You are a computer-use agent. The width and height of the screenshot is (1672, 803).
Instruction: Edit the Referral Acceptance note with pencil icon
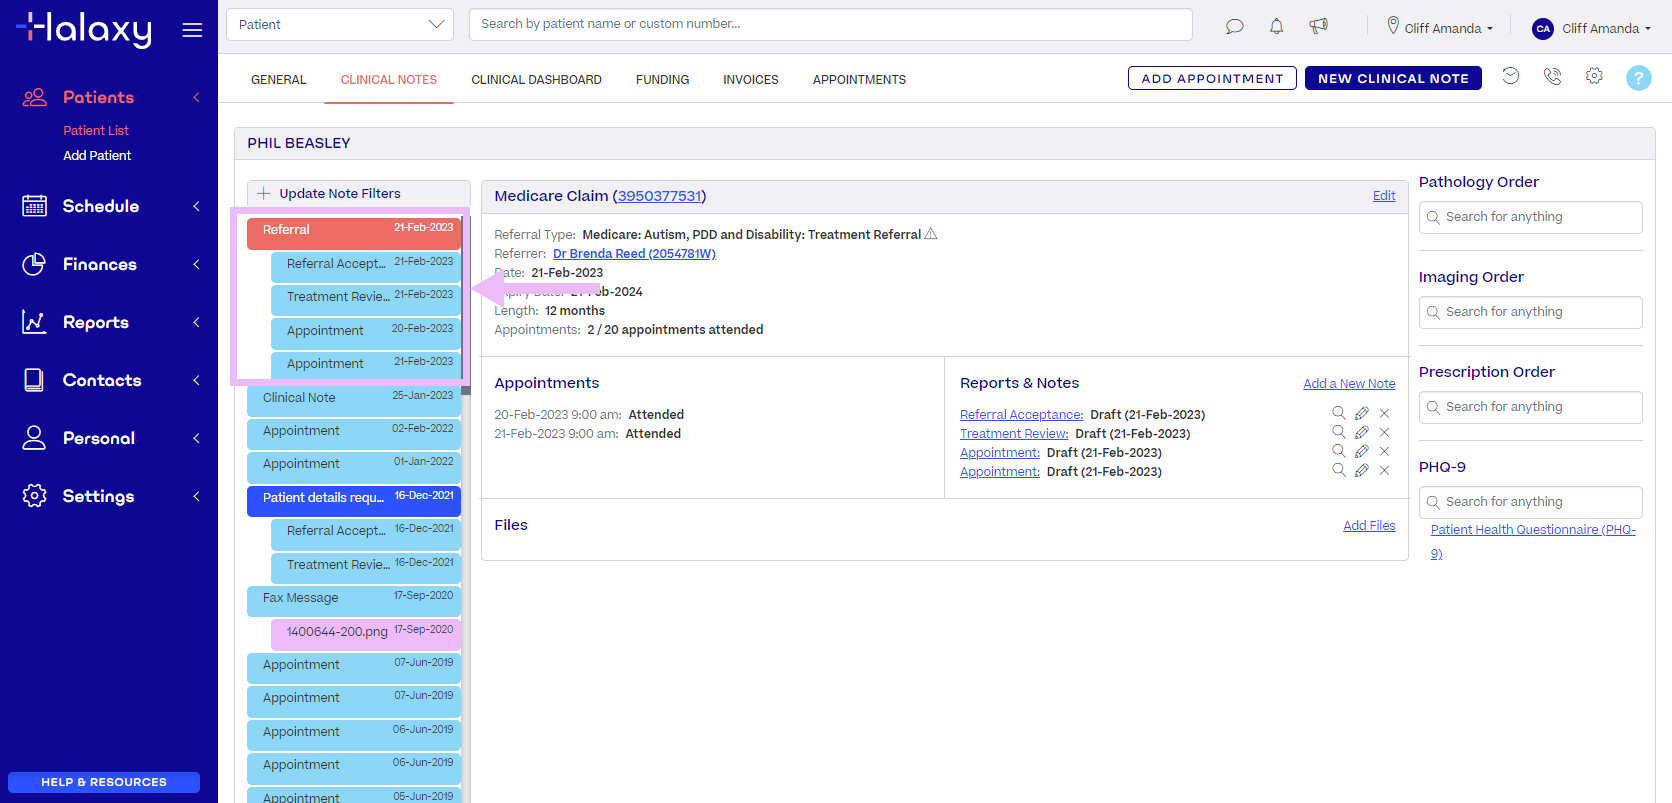1361,413
